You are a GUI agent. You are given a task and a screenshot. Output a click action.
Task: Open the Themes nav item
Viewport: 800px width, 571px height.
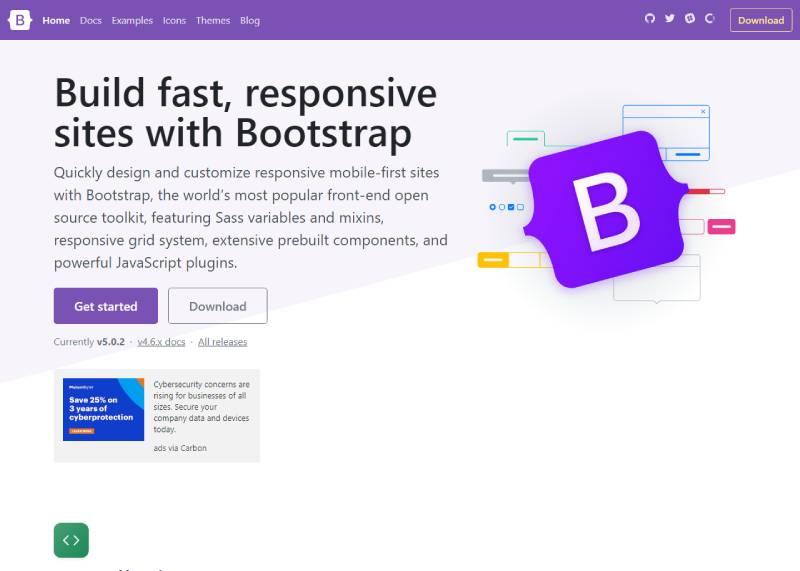click(213, 20)
